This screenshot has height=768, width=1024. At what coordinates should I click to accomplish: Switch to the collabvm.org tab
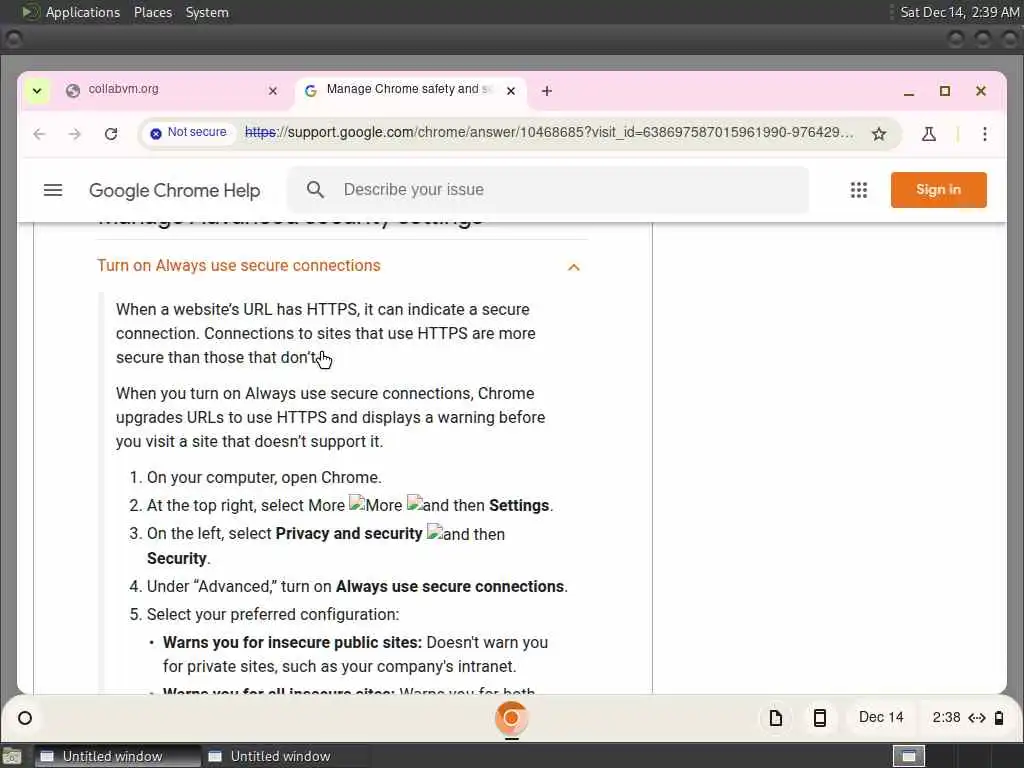(x=173, y=90)
